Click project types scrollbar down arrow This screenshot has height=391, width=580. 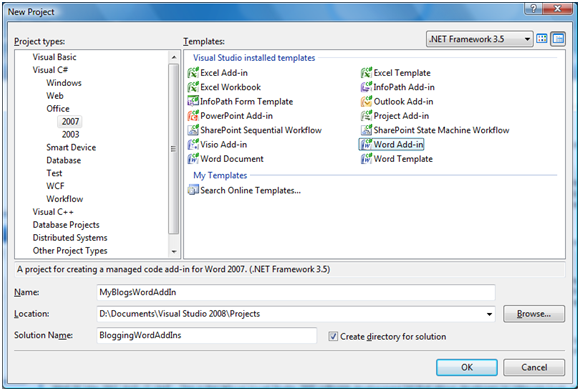click(173, 252)
